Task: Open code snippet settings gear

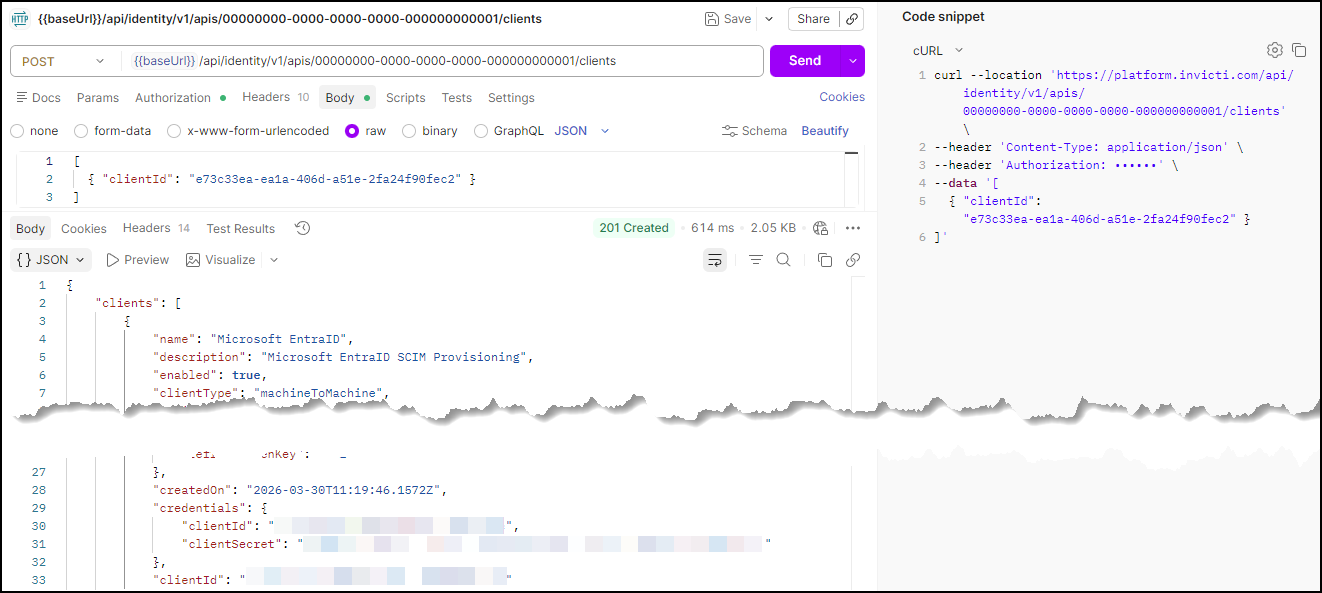Action: tap(1274, 50)
